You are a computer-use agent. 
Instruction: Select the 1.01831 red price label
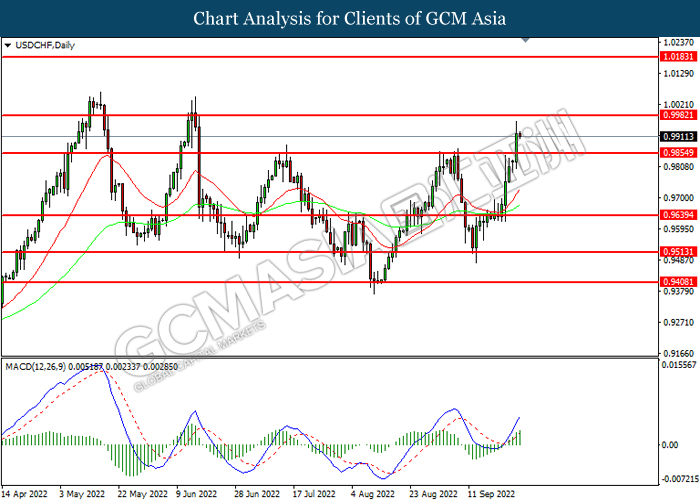(679, 57)
